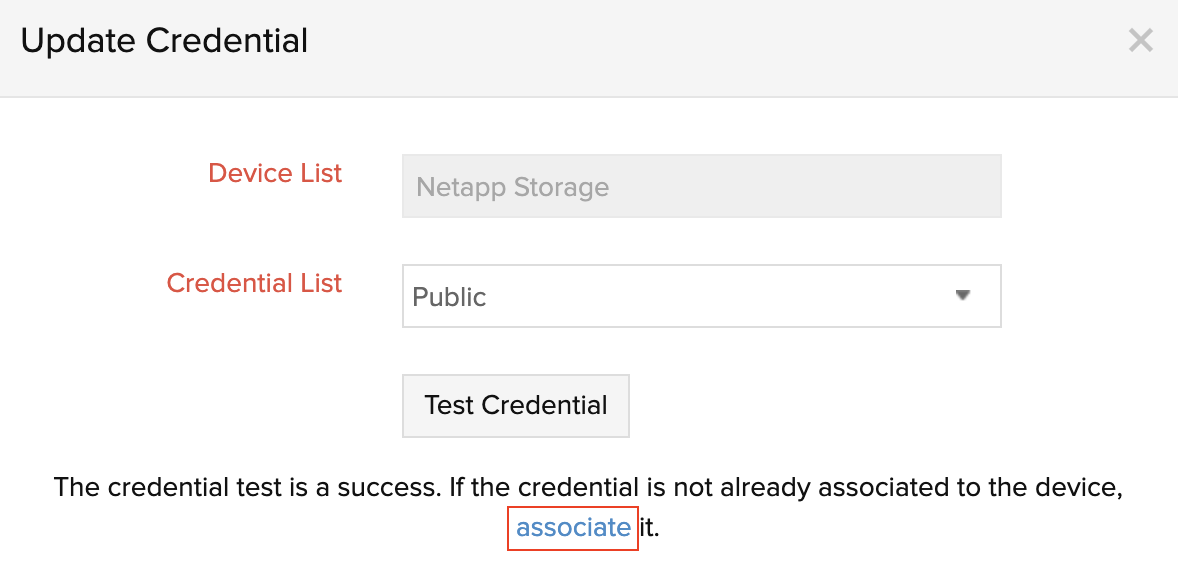The height and width of the screenshot is (580, 1178).
Task: Click the success message text
Action: pos(588,487)
